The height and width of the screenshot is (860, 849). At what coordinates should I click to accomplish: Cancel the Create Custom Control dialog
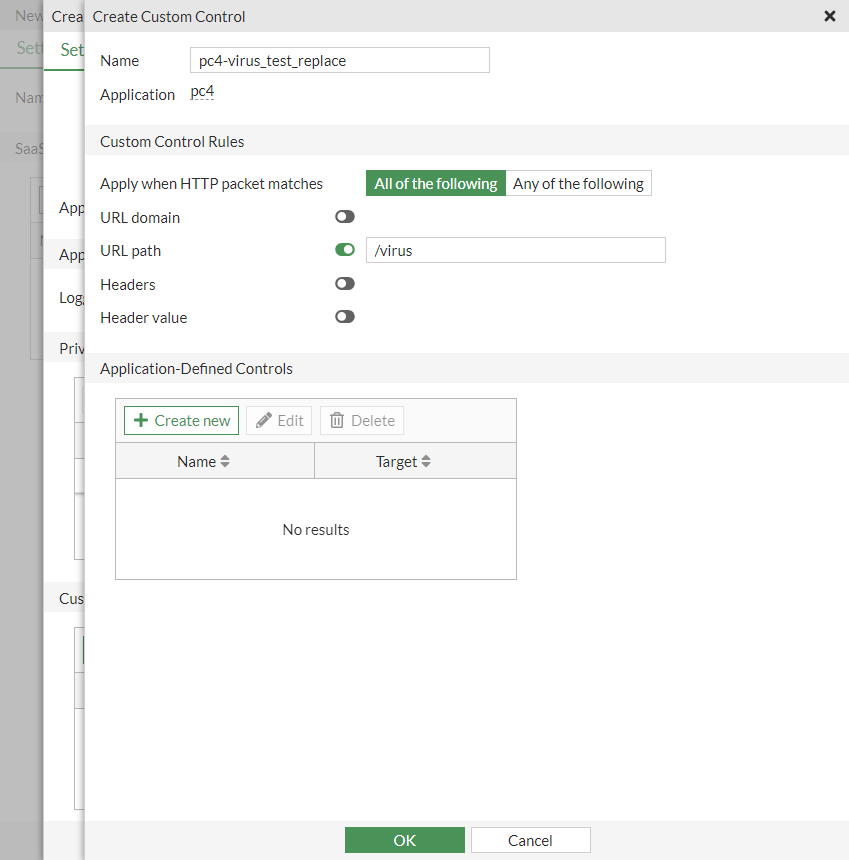click(530, 839)
